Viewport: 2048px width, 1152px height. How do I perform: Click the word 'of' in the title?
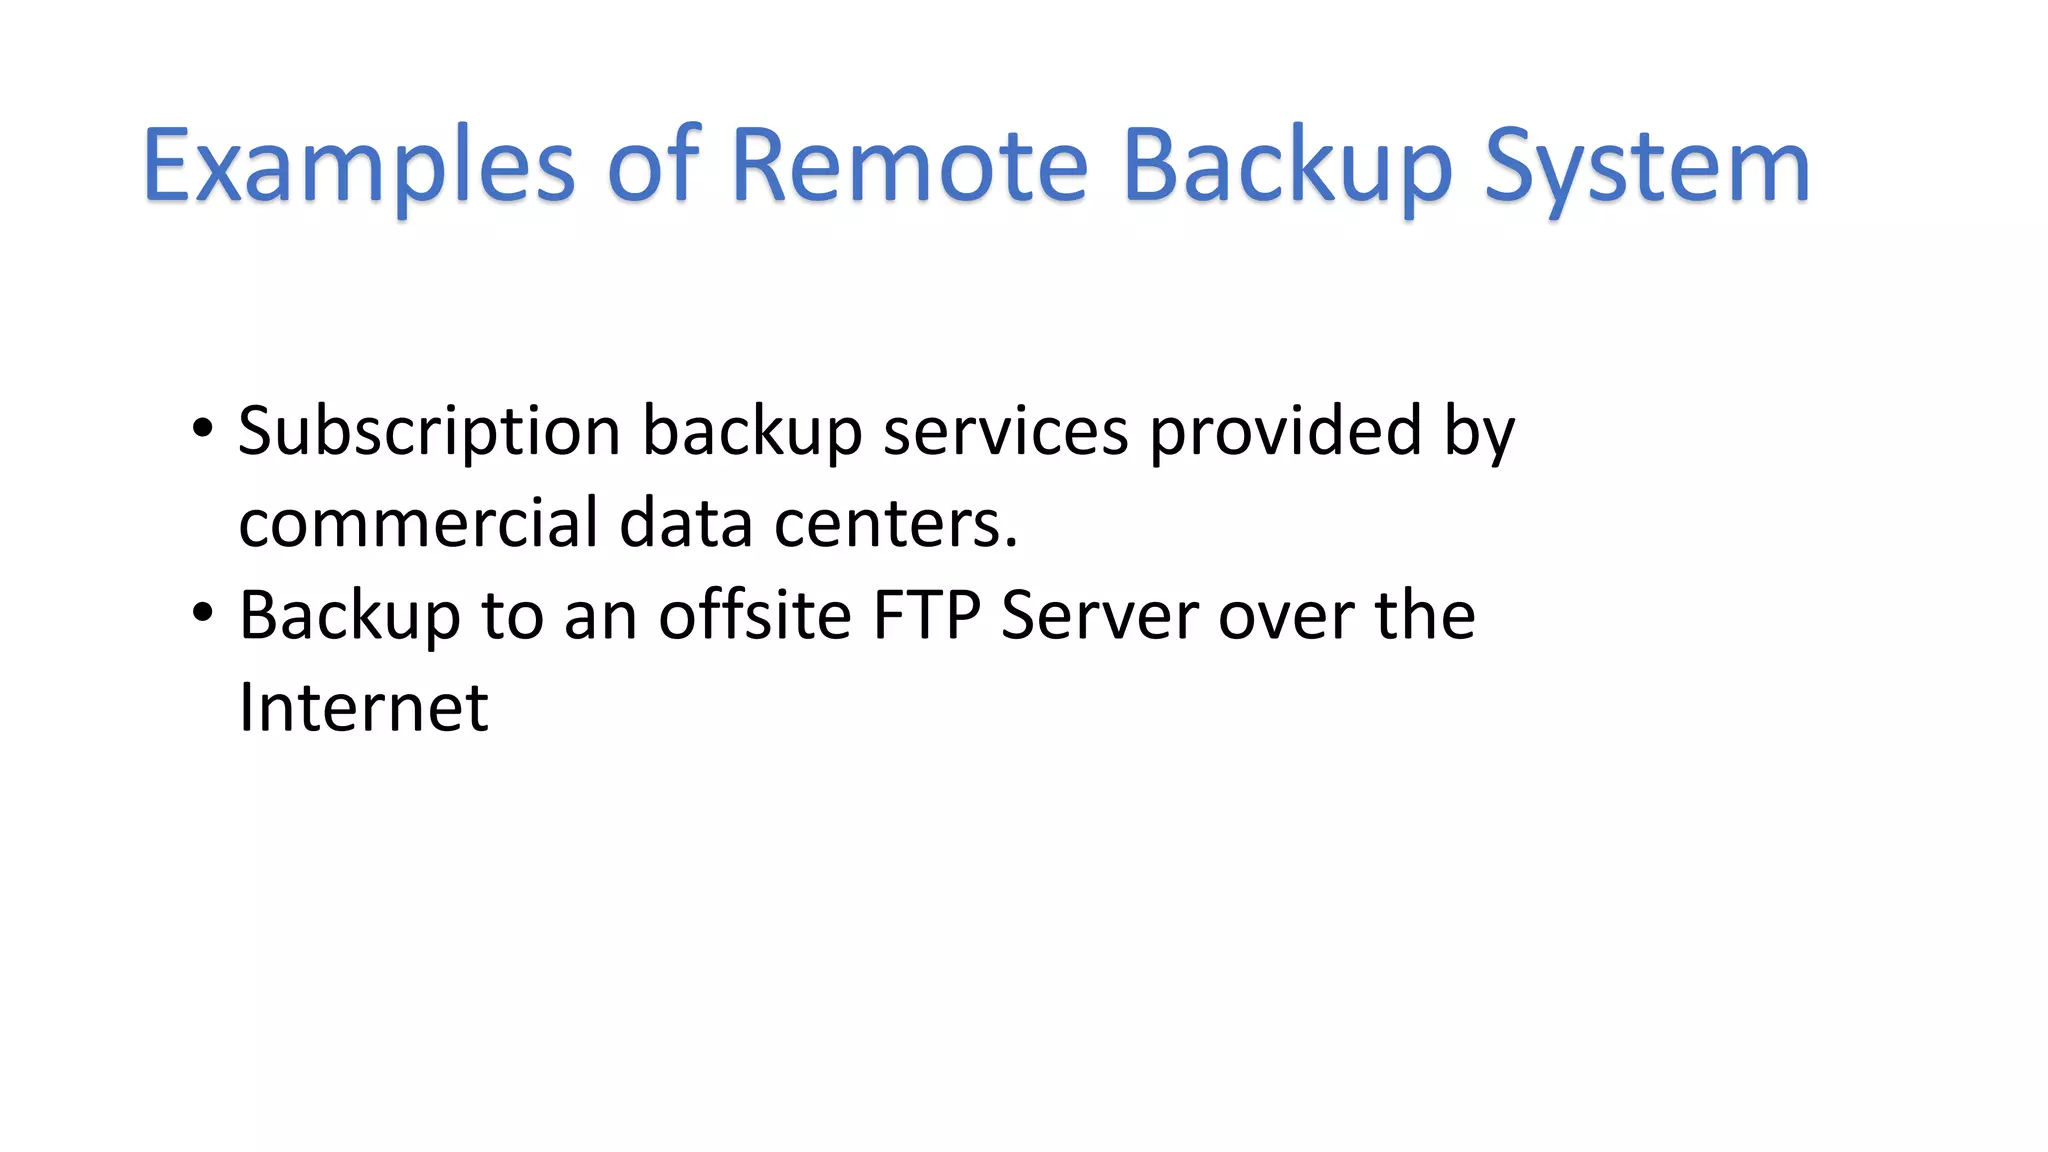(654, 163)
